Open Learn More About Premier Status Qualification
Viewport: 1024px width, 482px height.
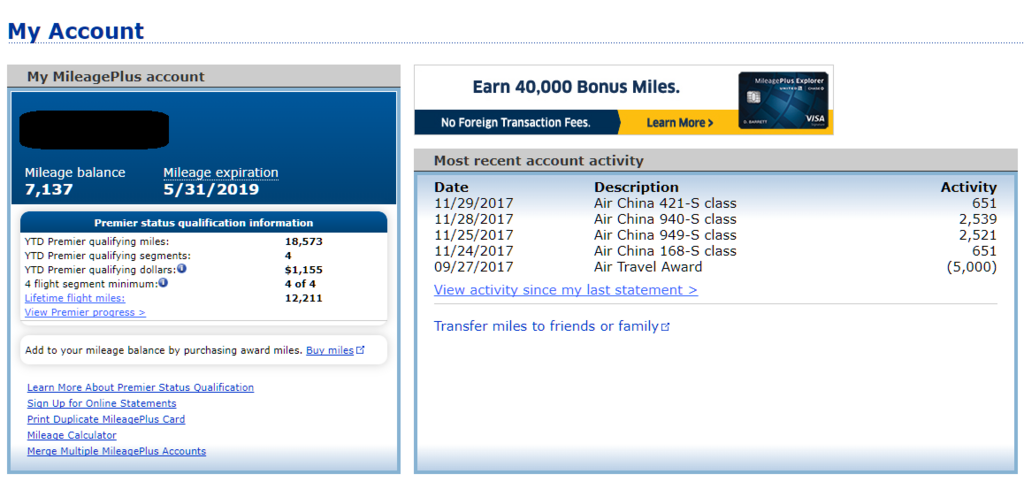[x=140, y=387]
